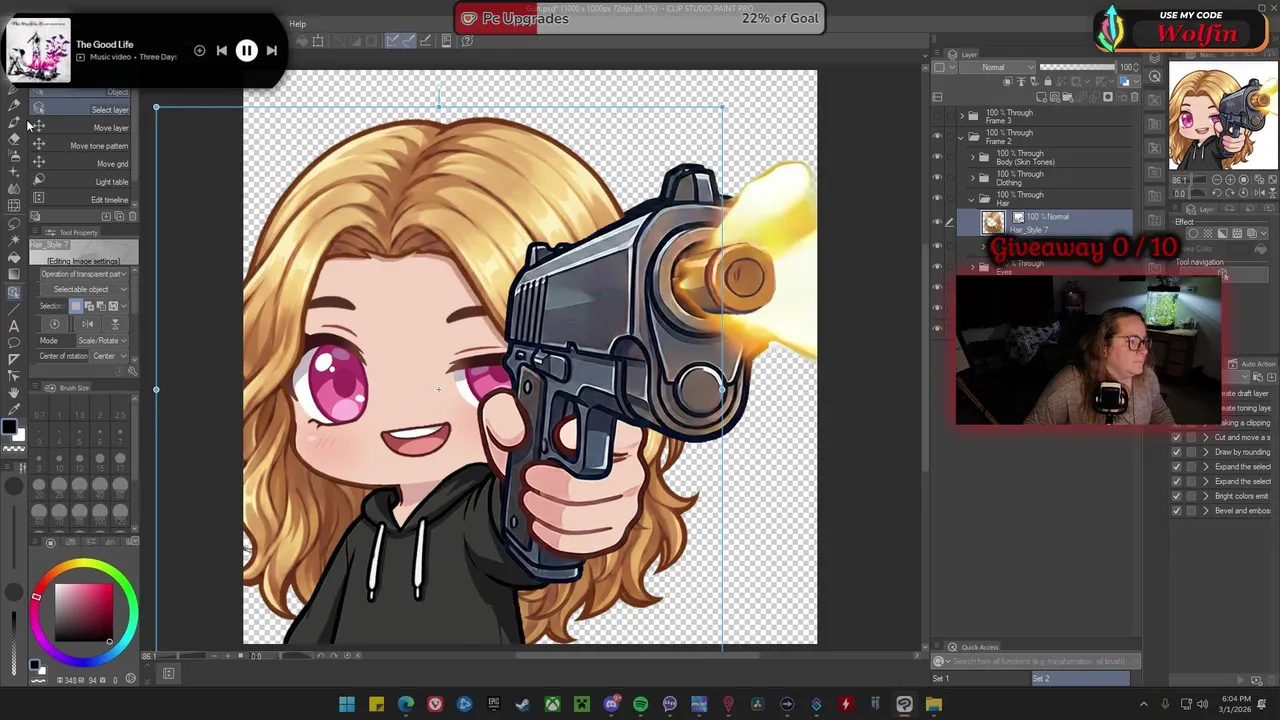Collapse the Frame 2 folder

coord(961,138)
